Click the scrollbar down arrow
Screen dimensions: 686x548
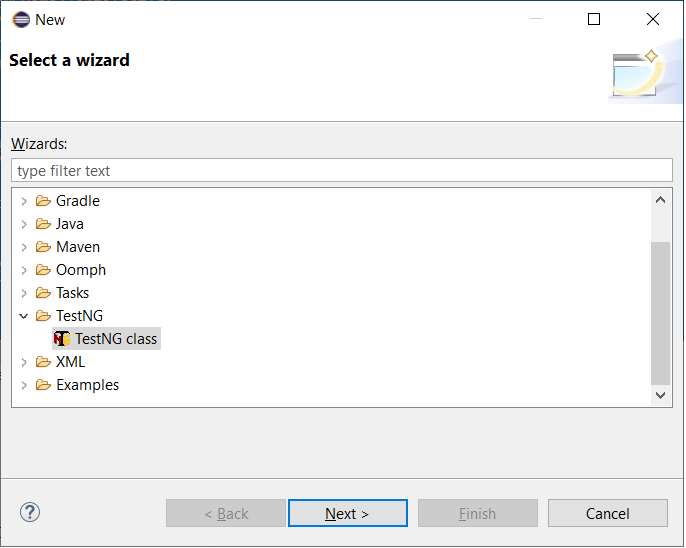tap(661, 395)
